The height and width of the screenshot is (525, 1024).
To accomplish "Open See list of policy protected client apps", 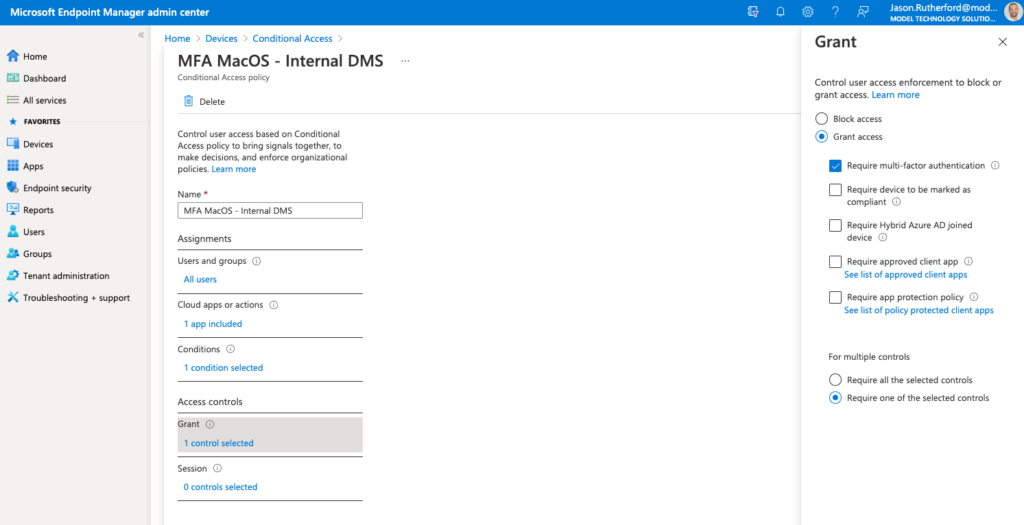I will [x=919, y=310].
